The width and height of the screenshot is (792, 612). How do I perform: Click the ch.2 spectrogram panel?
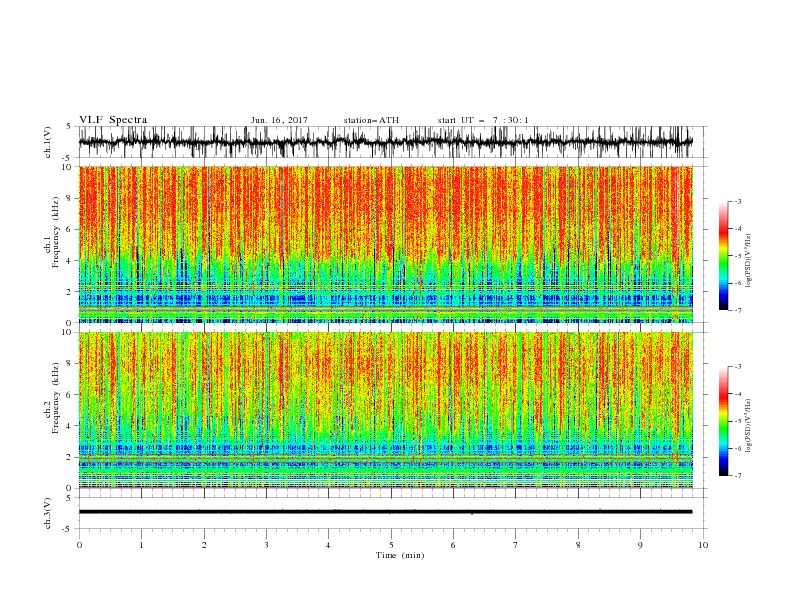pyautogui.click(x=386, y=410)
